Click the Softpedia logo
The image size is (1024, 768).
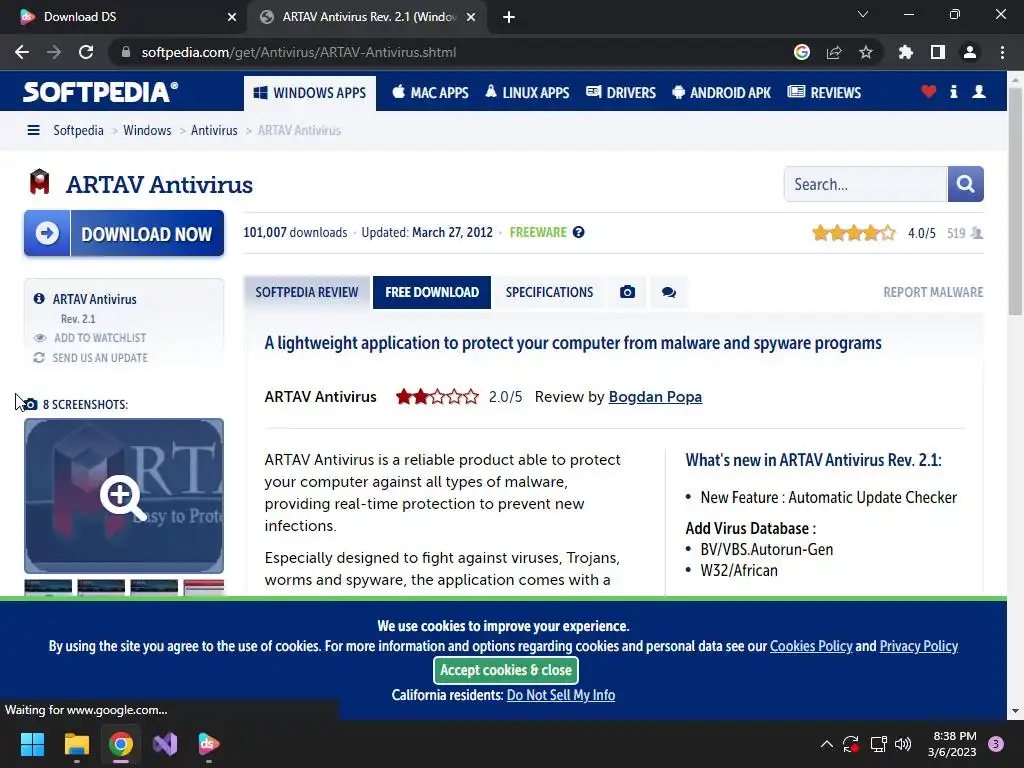pyautogui.click(x=100, y=92)
